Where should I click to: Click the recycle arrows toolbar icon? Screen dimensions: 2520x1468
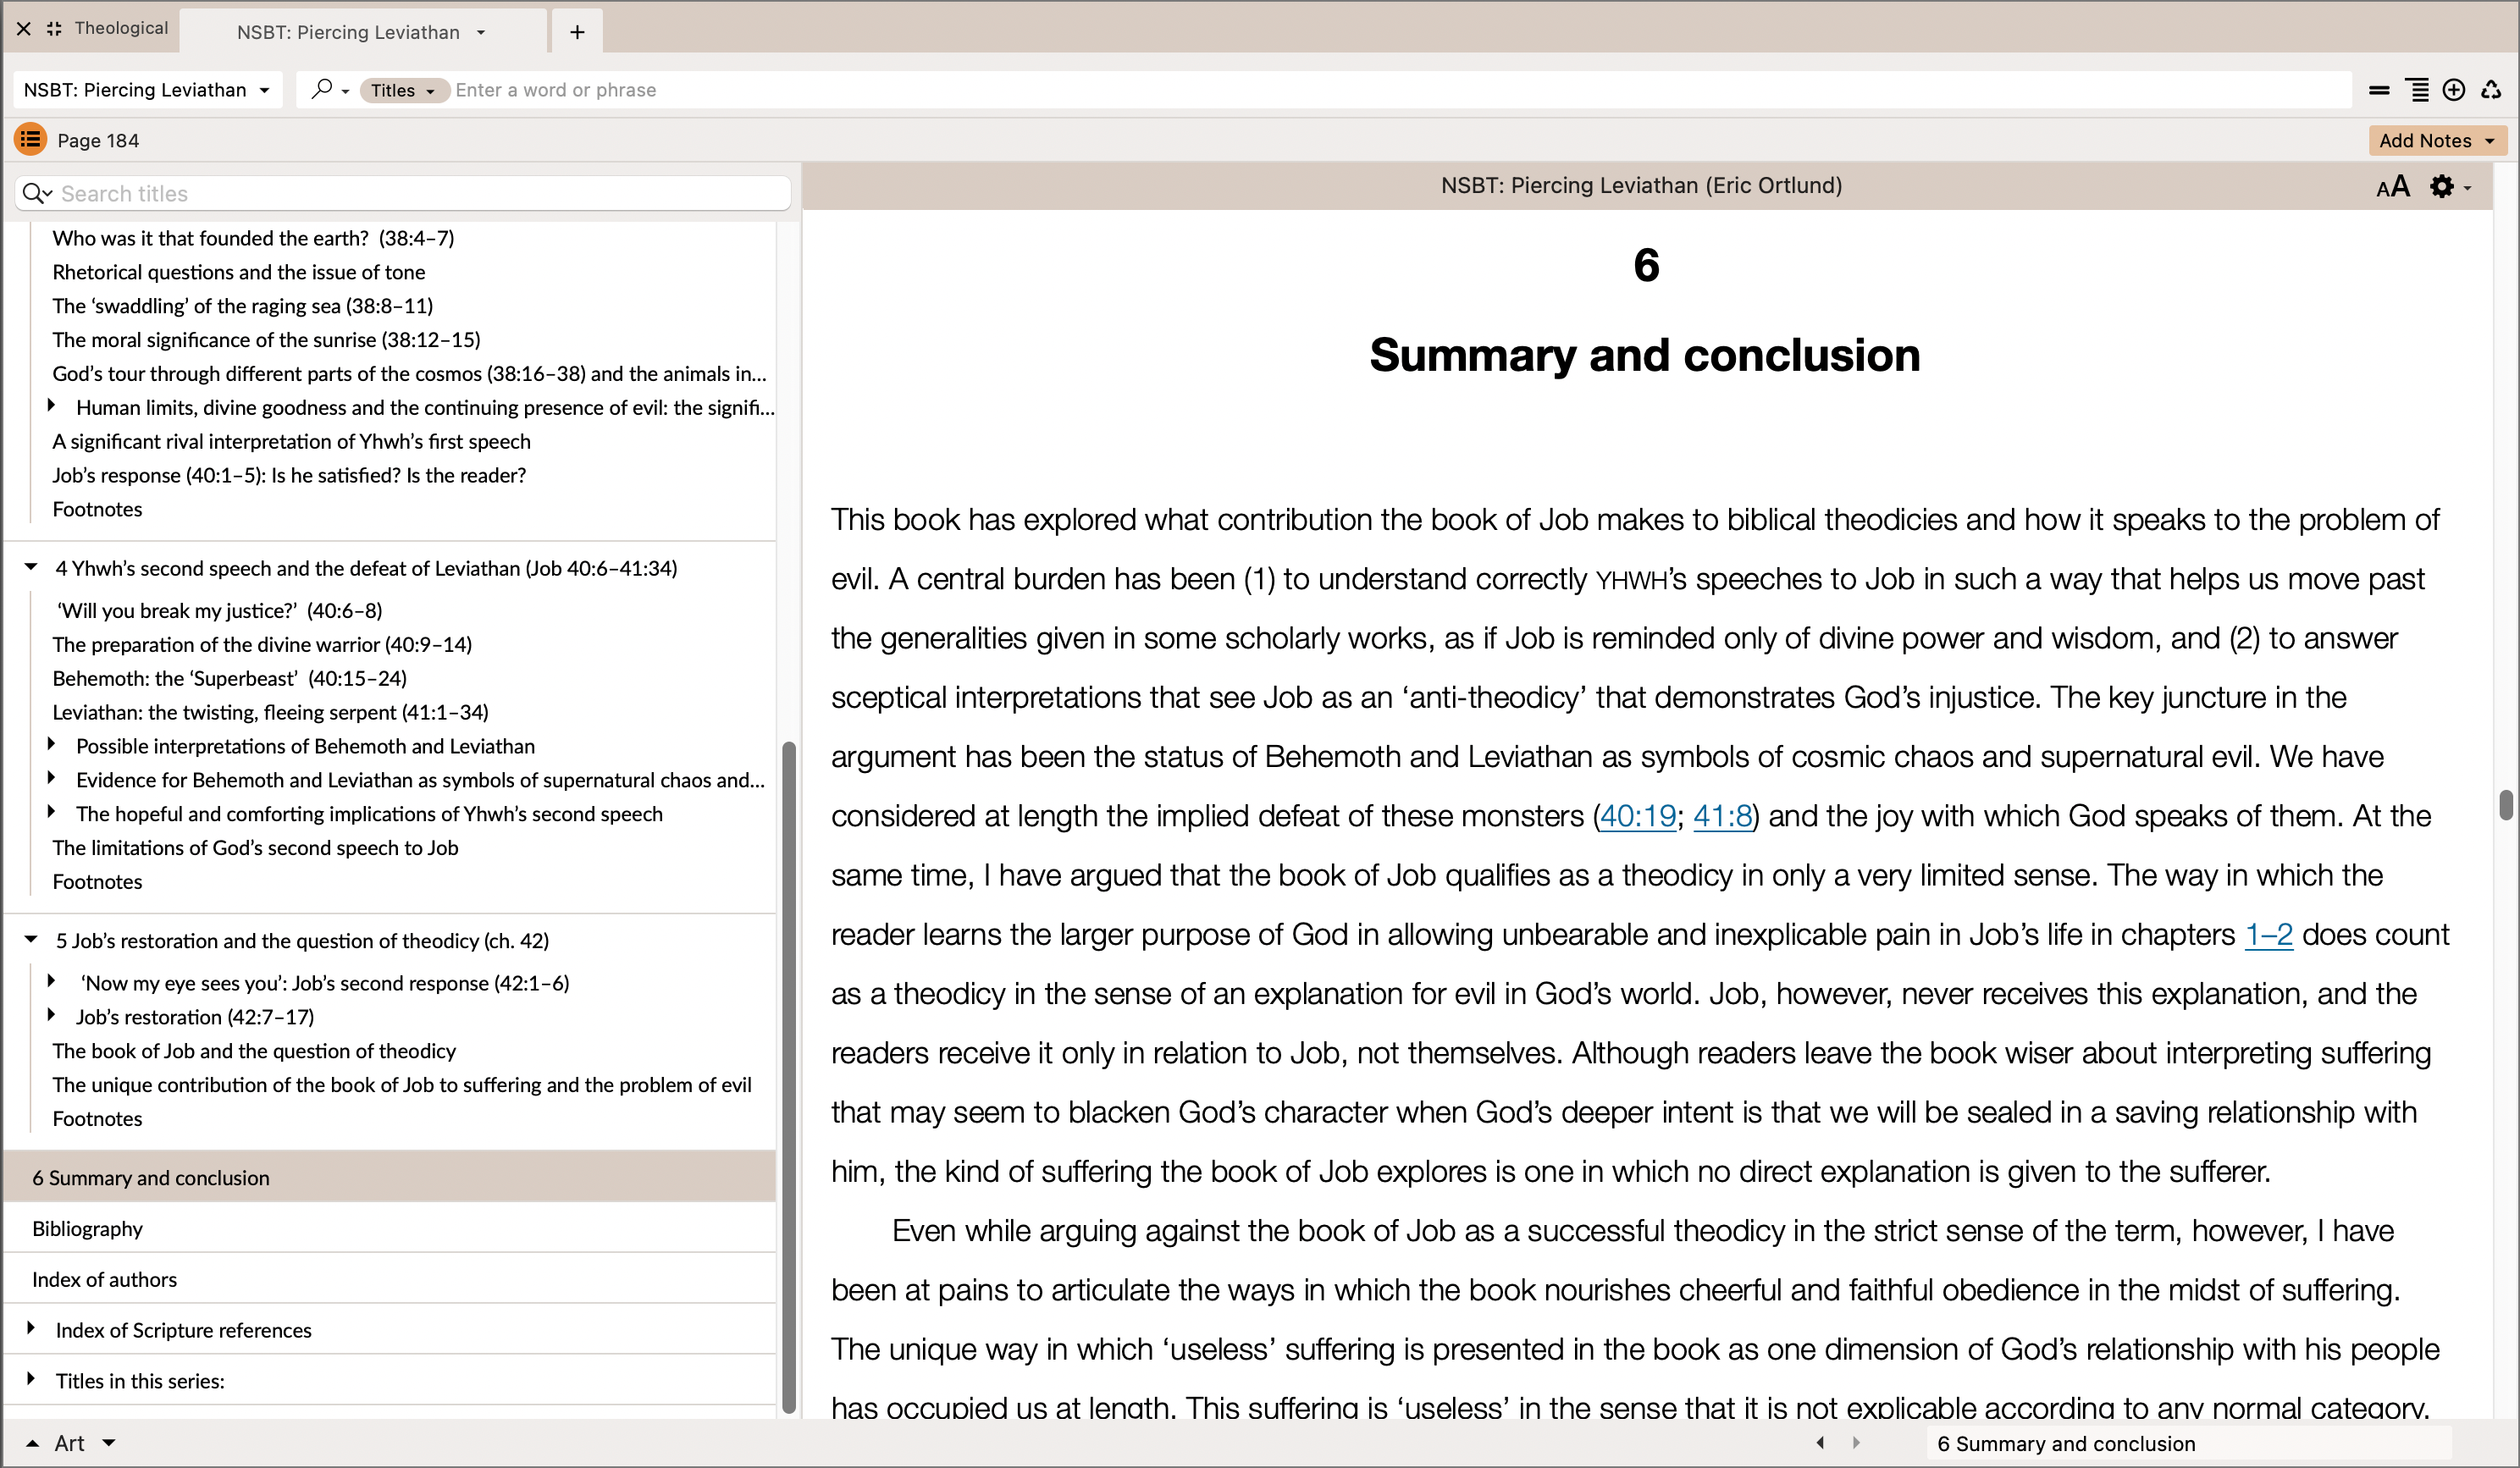[2491, 90]
